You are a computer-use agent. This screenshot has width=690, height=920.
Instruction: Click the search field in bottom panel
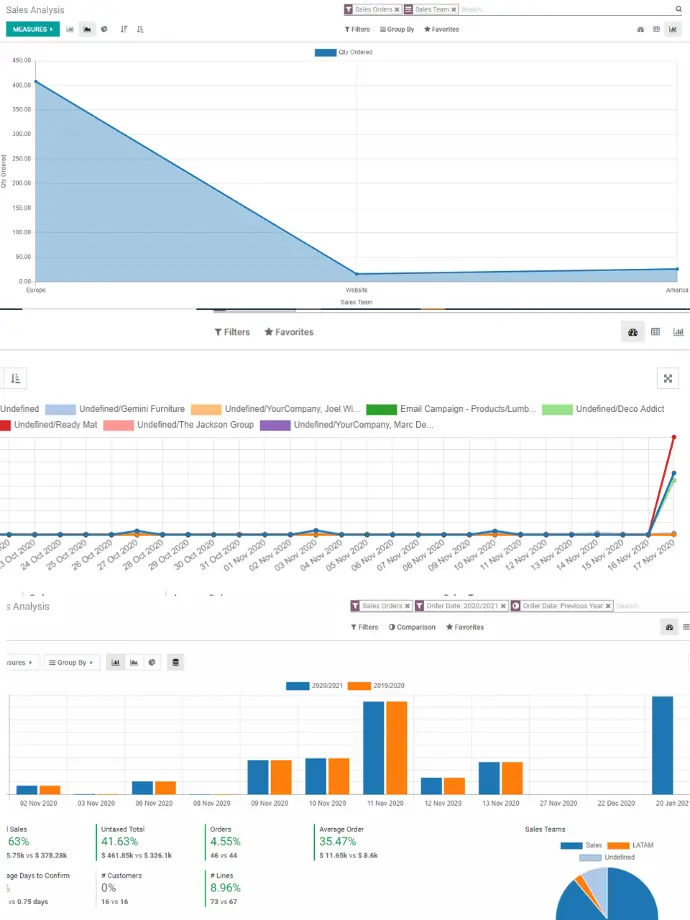click(651, 606)
